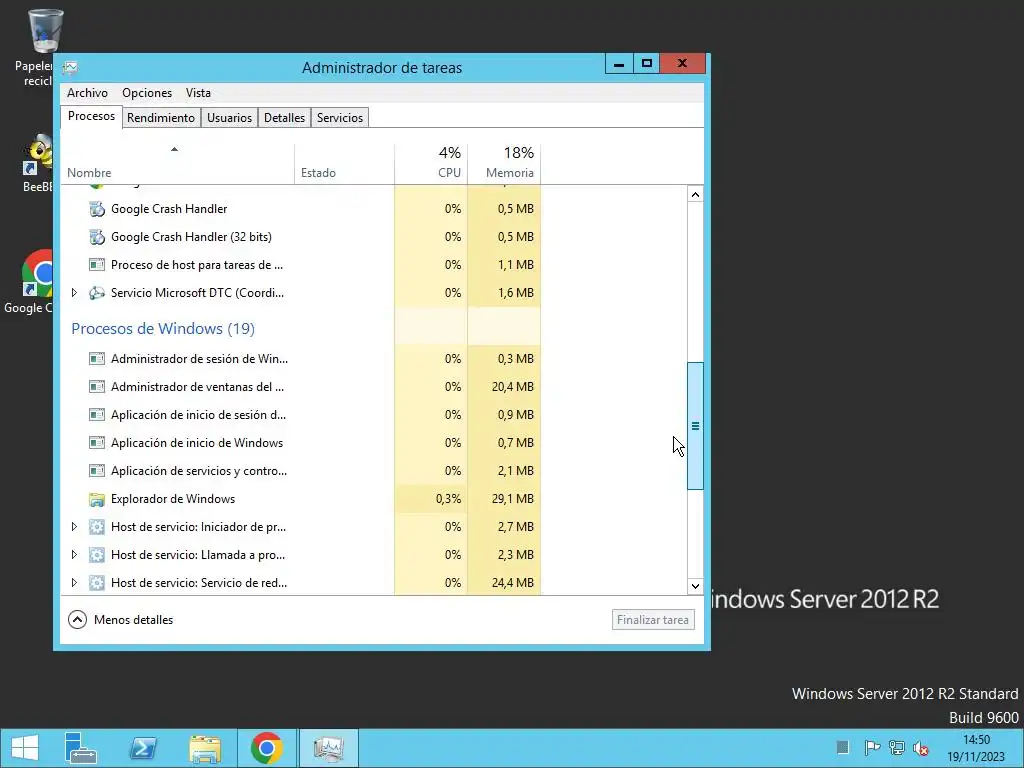This screenshot has width=1024, height=768.
Task: Click the Administrador de sesión de Windows icon
Action: pos(97,359)
